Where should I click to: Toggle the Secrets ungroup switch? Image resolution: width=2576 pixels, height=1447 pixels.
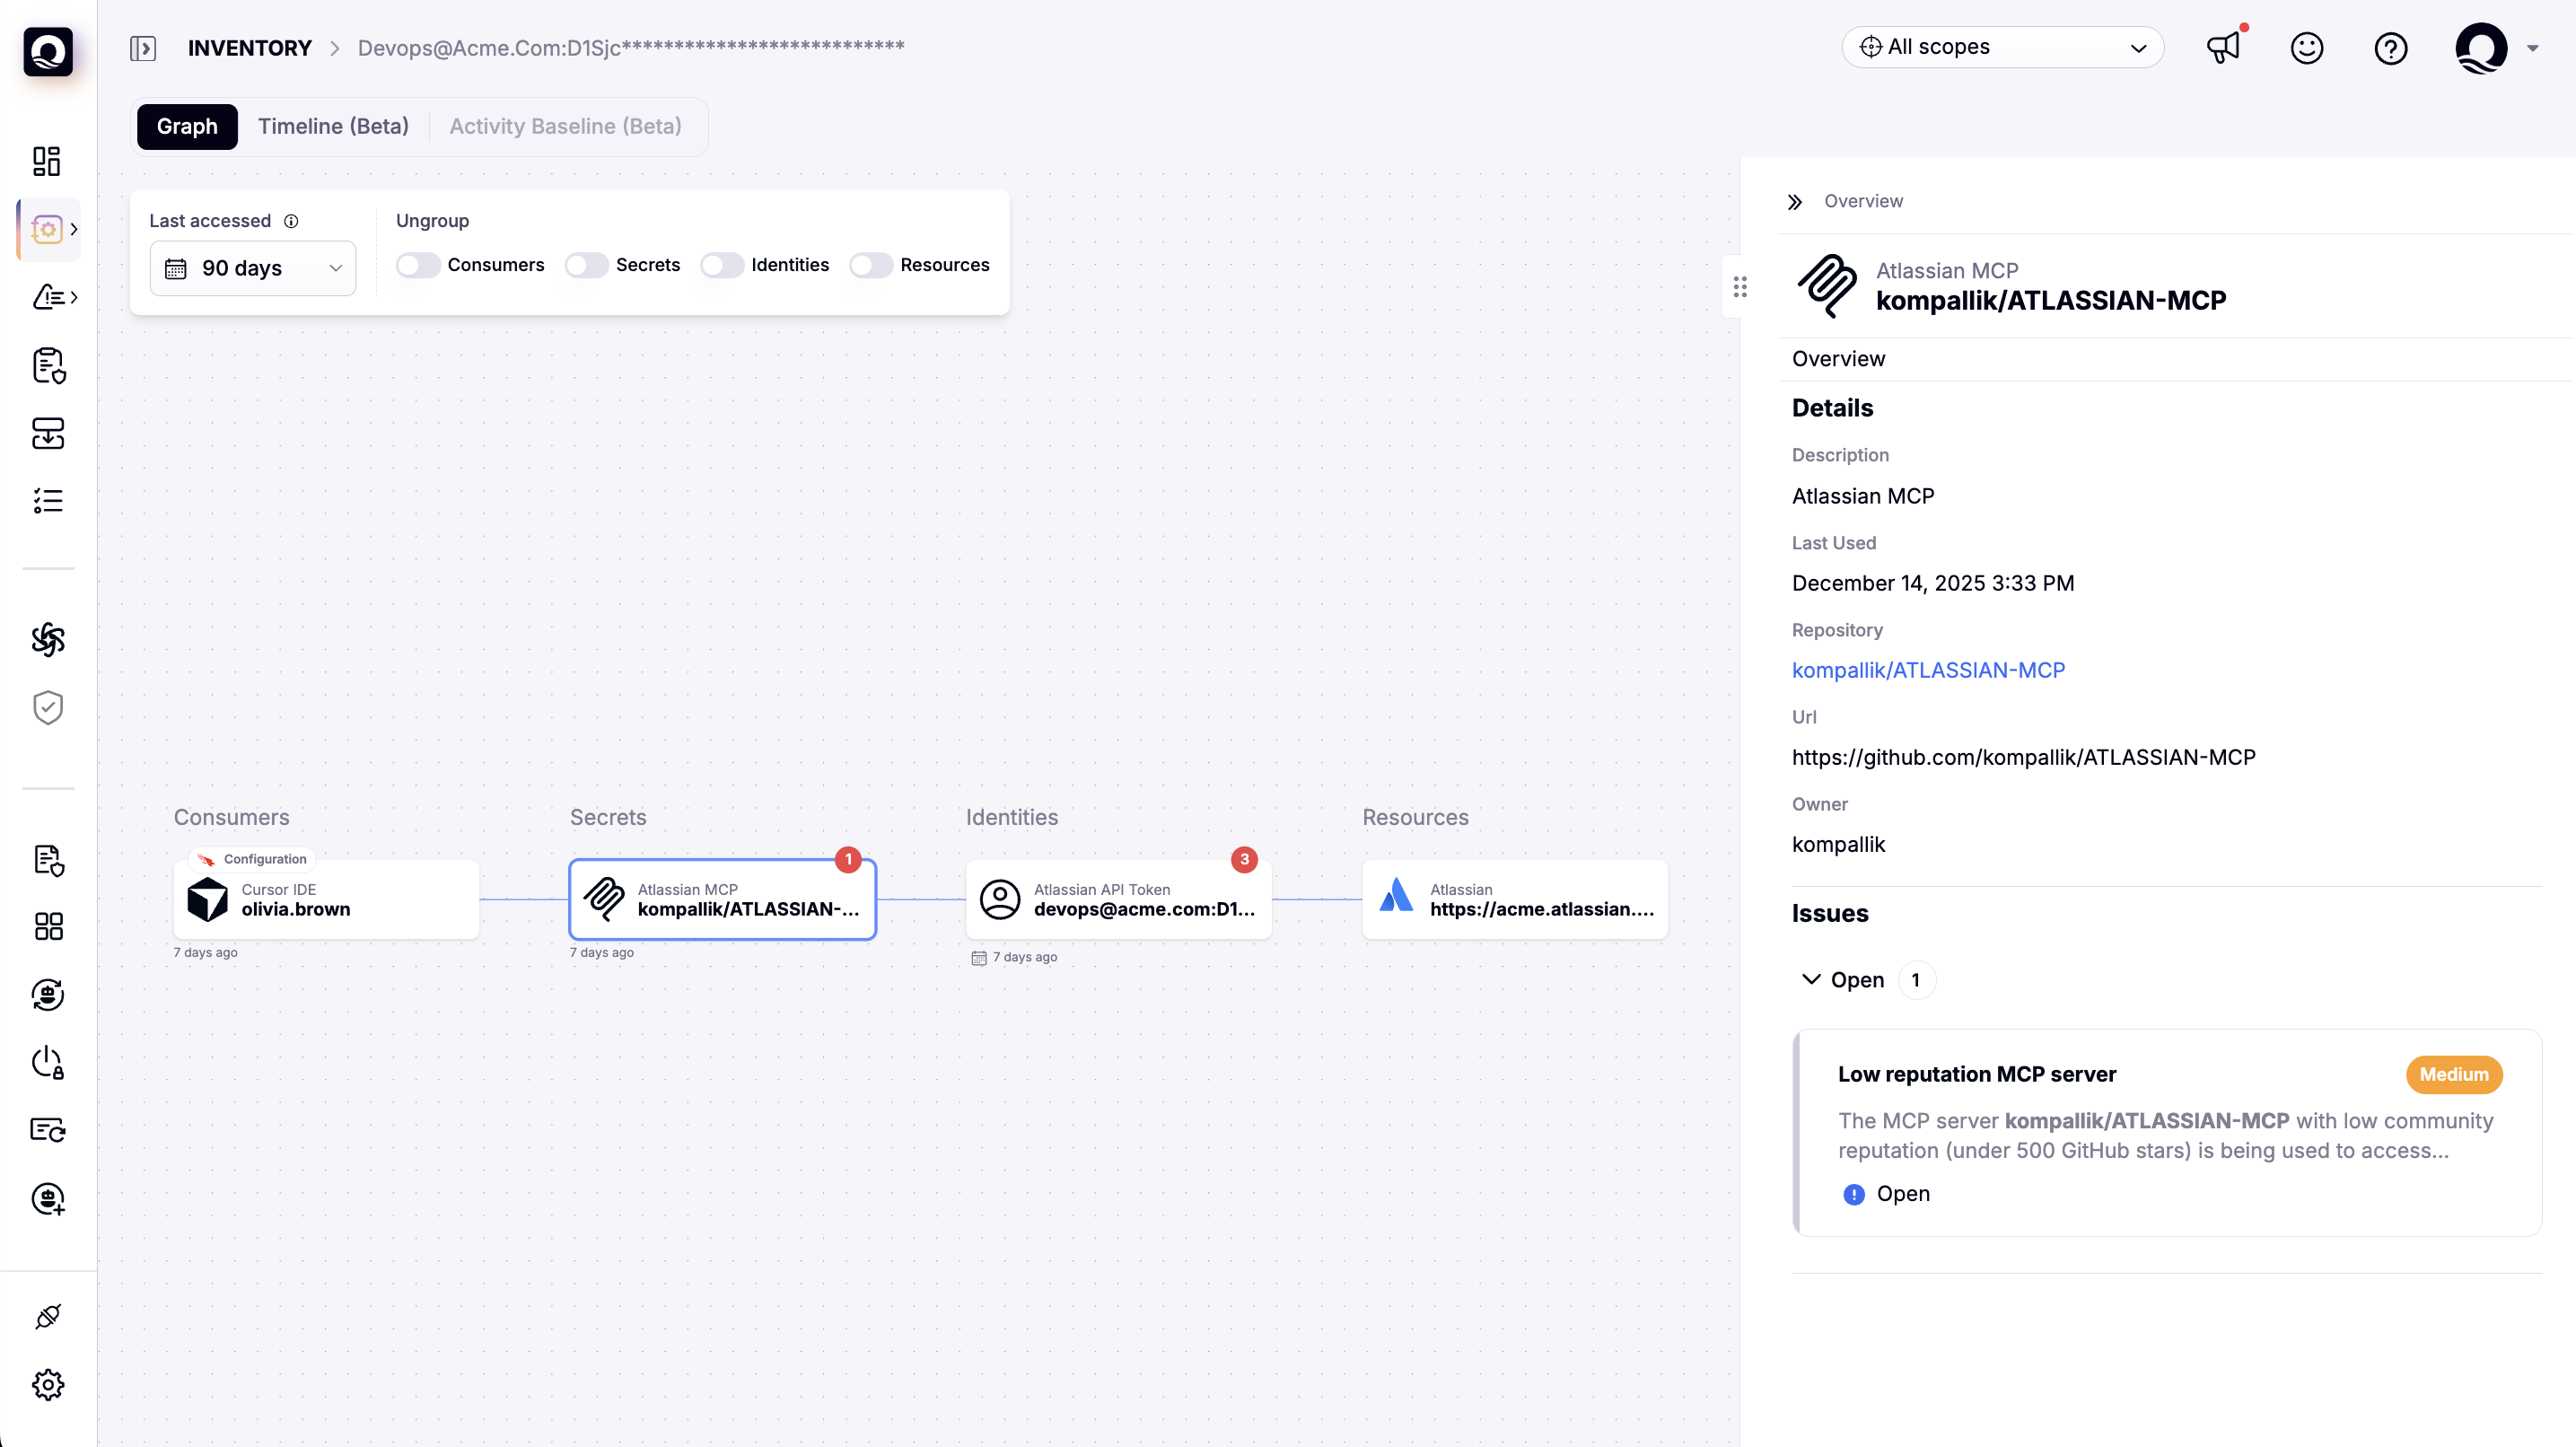(x=586, y=265)
